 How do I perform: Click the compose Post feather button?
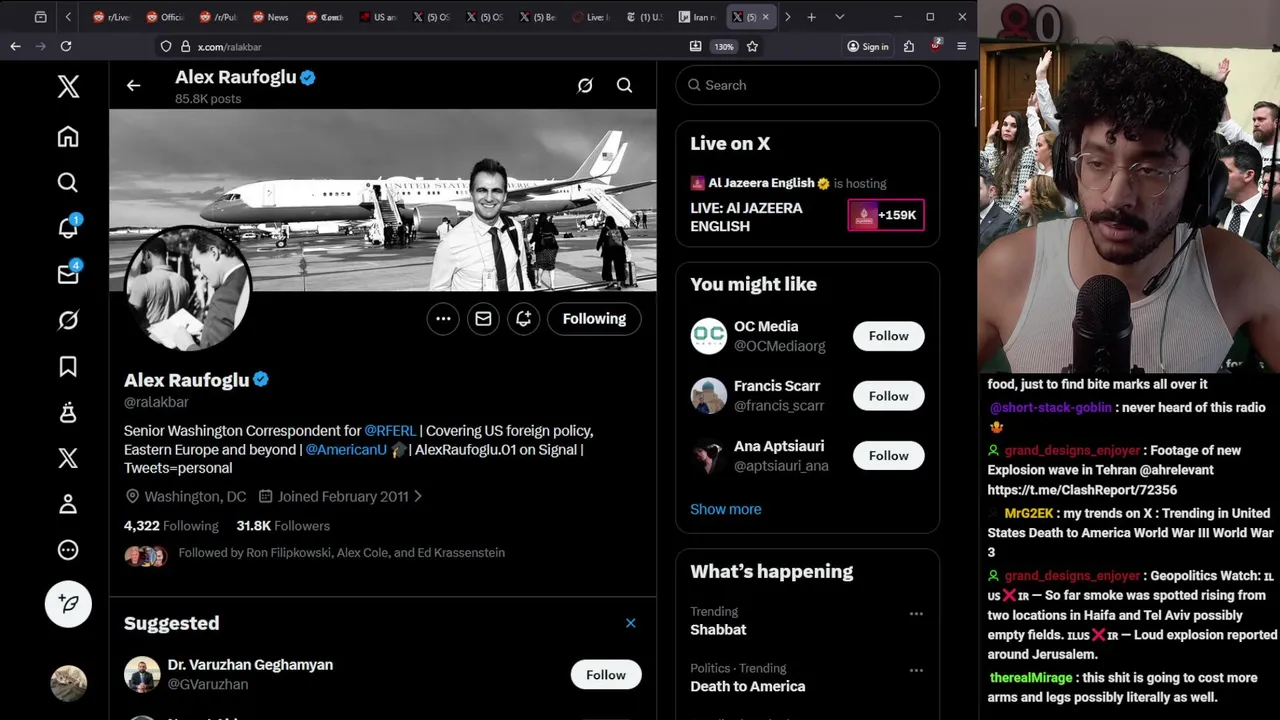[x=68, y=603]
